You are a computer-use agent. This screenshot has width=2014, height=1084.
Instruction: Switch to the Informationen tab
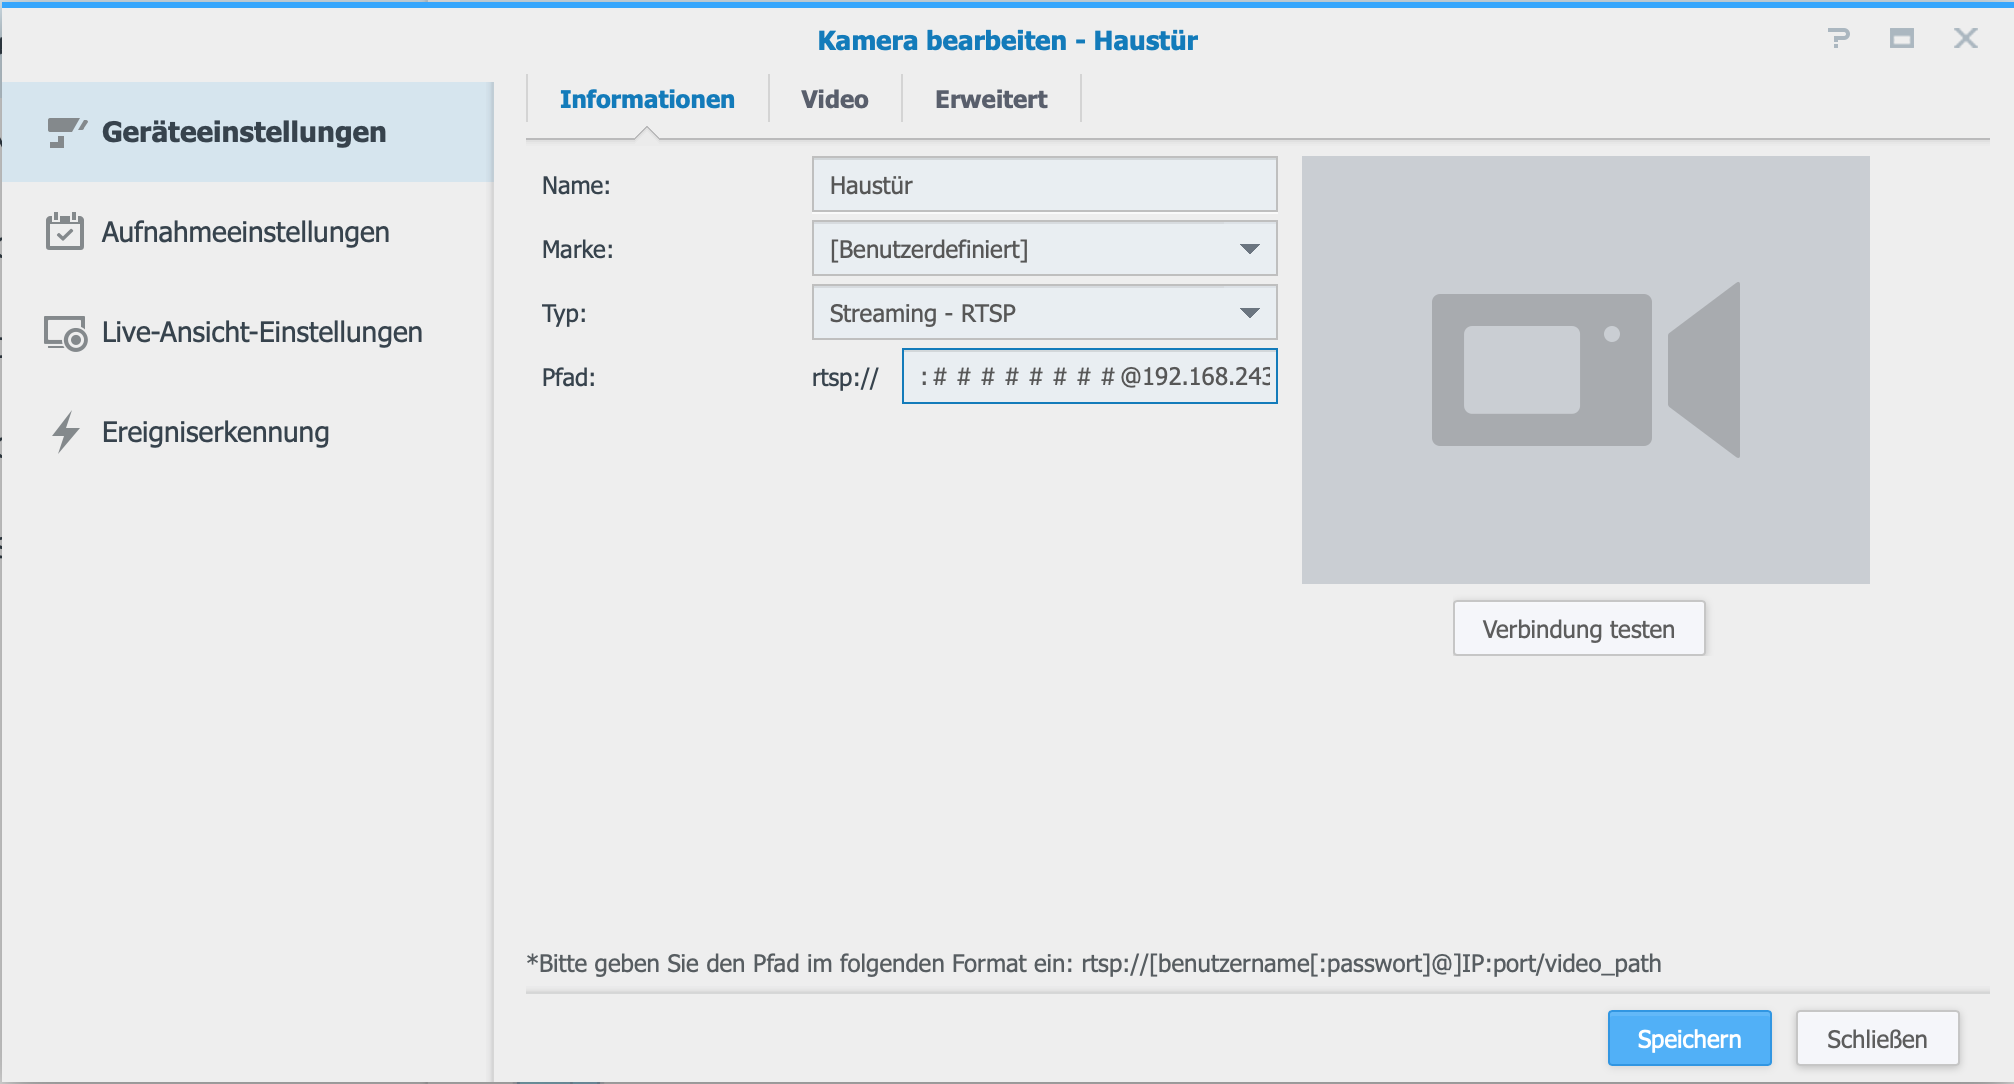click(647, 99)
